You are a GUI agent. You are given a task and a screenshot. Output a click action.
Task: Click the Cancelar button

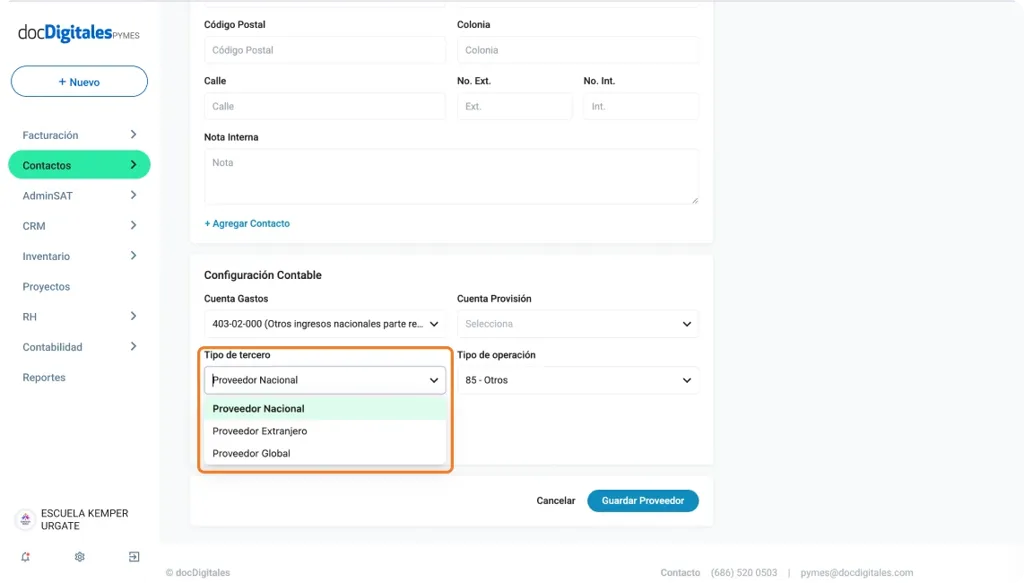[555, 501]
